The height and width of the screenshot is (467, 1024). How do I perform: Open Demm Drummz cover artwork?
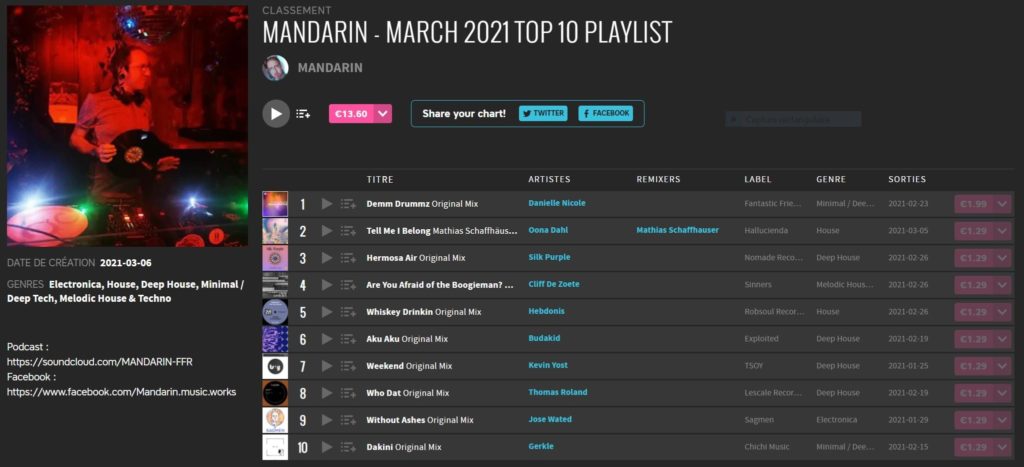tap(275, 204)
